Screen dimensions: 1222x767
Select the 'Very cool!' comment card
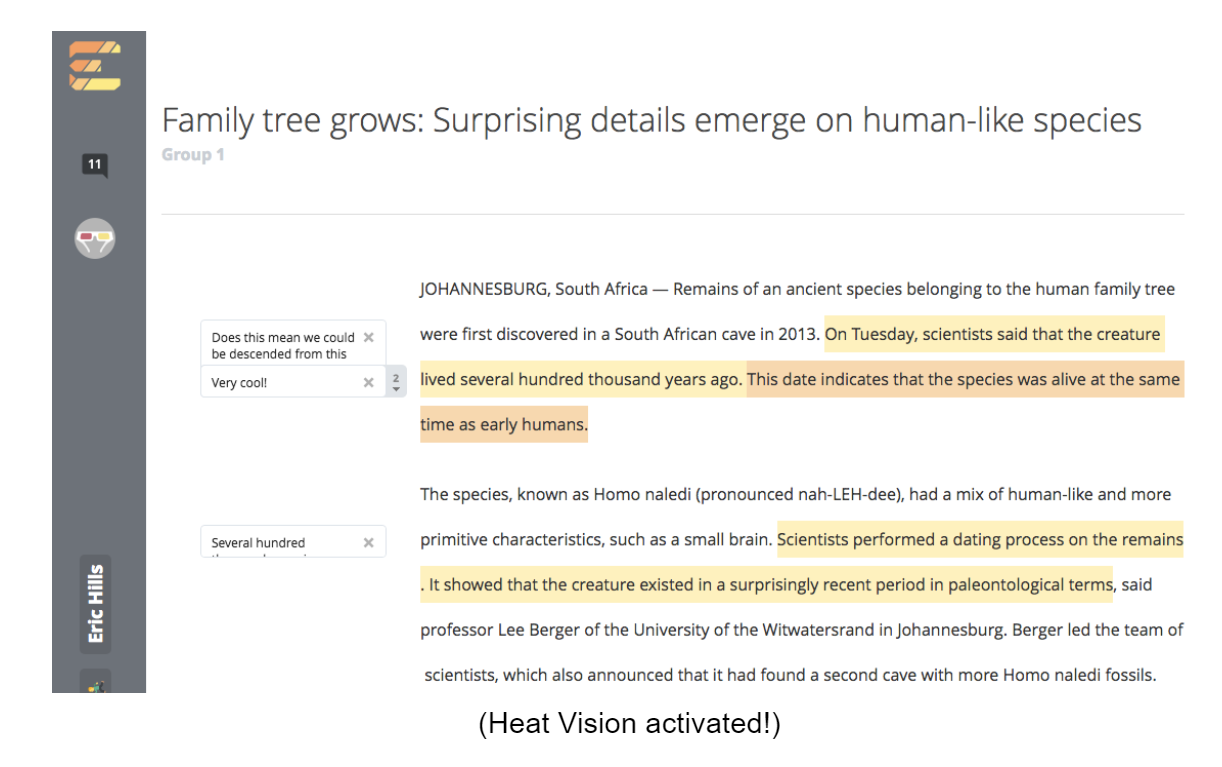270,382
